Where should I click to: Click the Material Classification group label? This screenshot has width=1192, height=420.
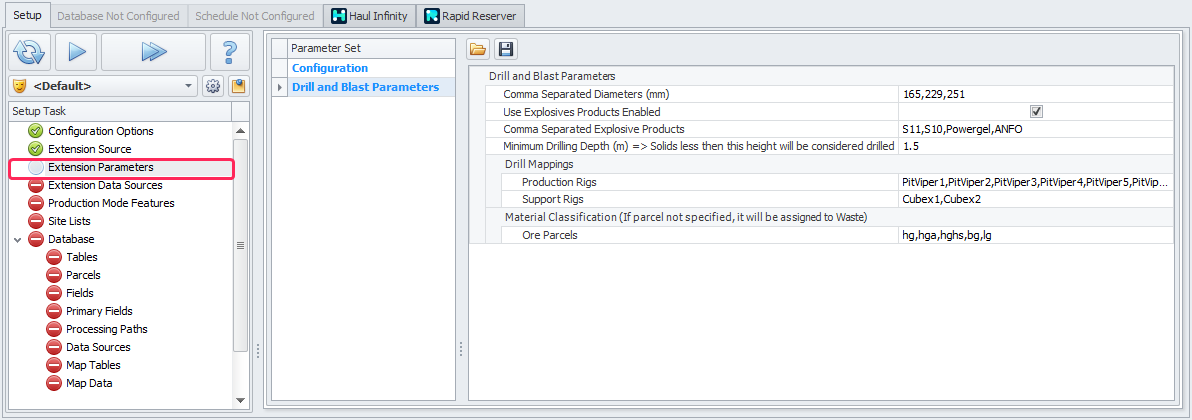coord(686,217)
